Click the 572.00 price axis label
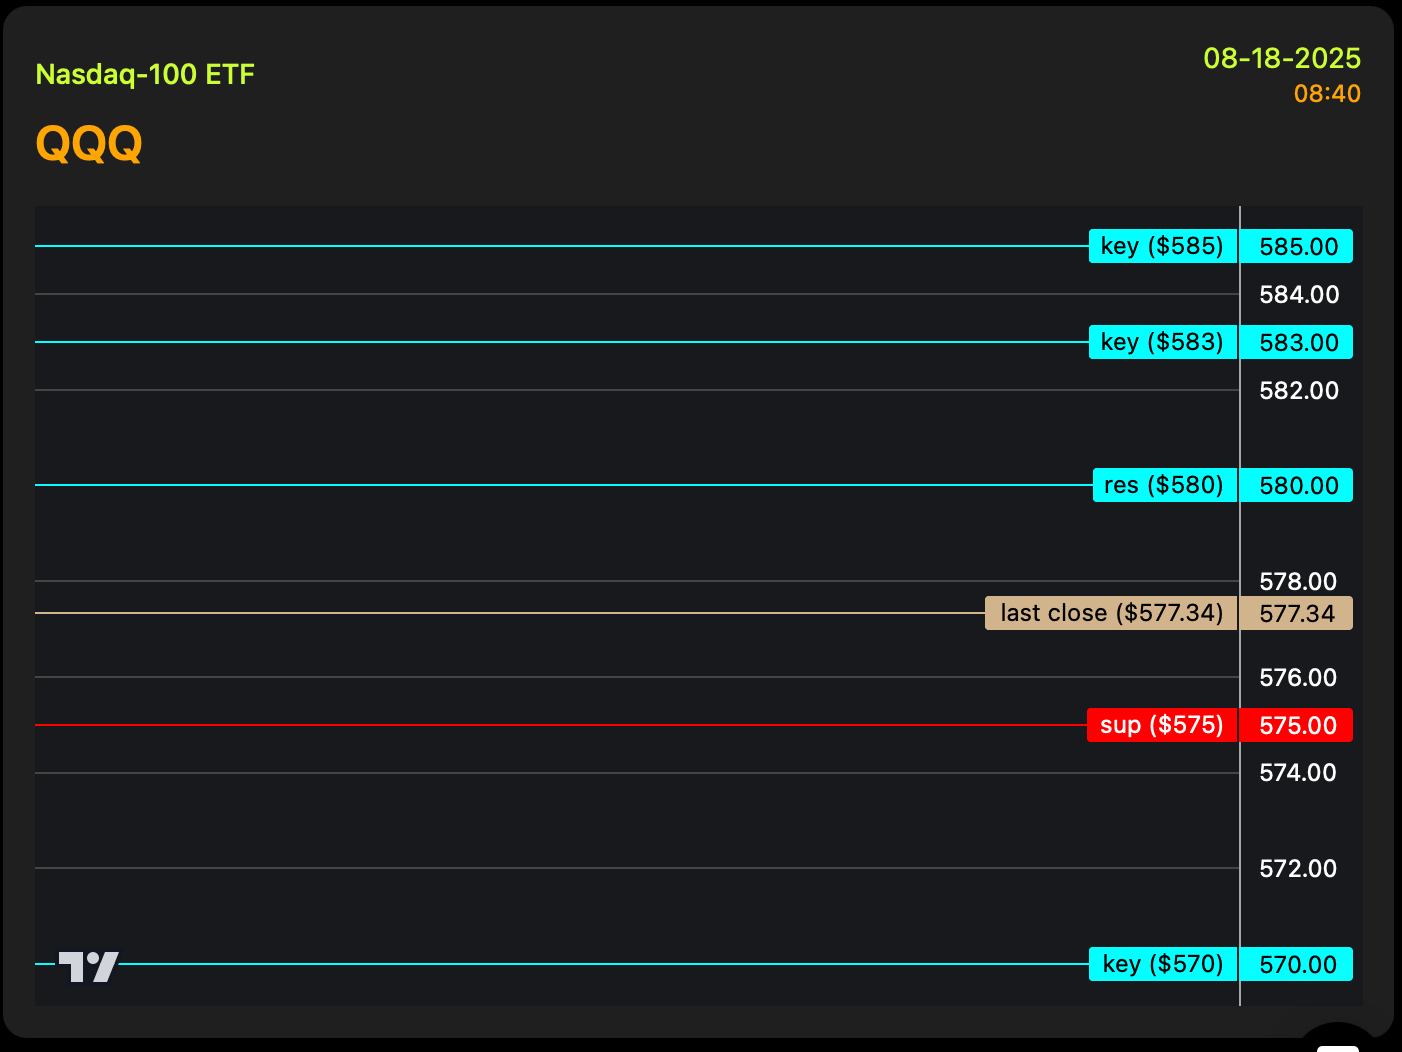The width and height of the screenshot is (1402, 1052). (1297, 868)
